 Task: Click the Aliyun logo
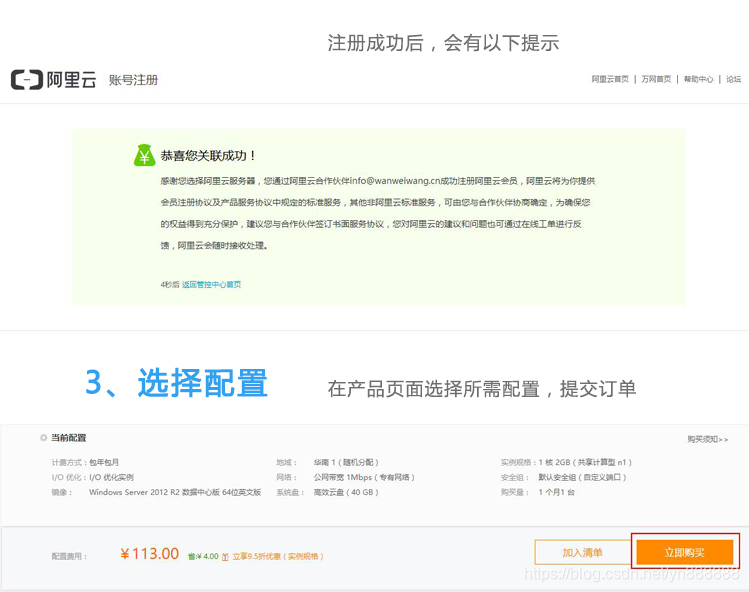(x=54, y=79)
